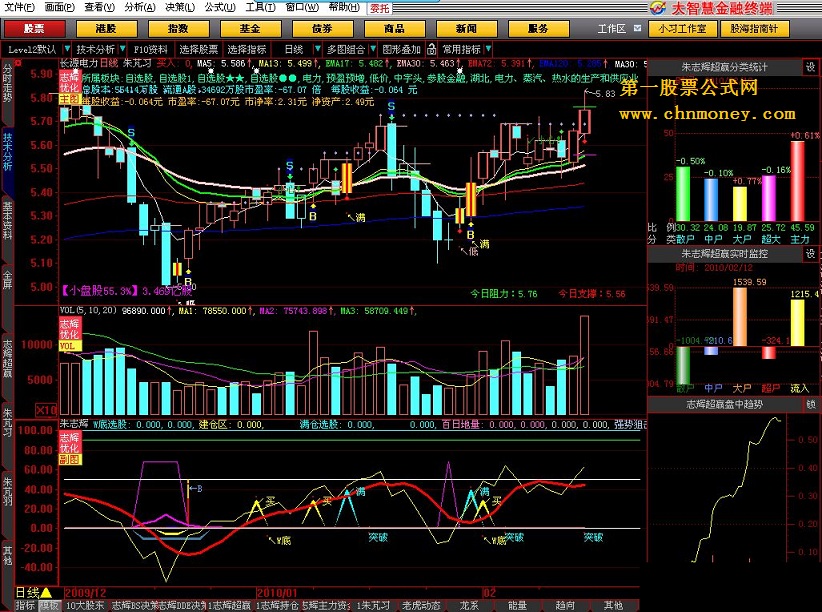Screen dimensions: 822x612
Task: Click the 服务 button
Action: (x=538, y=28)
